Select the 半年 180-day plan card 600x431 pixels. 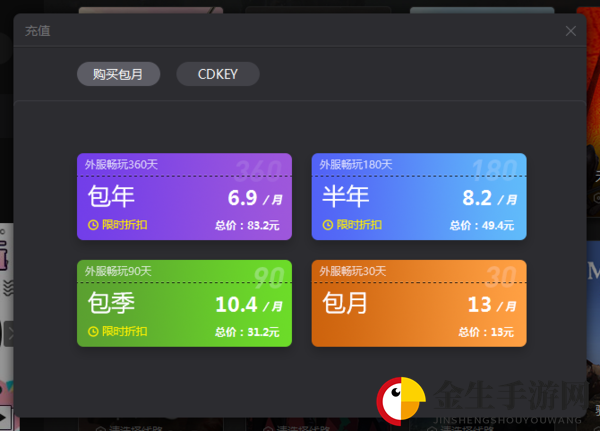coord(419,197)
